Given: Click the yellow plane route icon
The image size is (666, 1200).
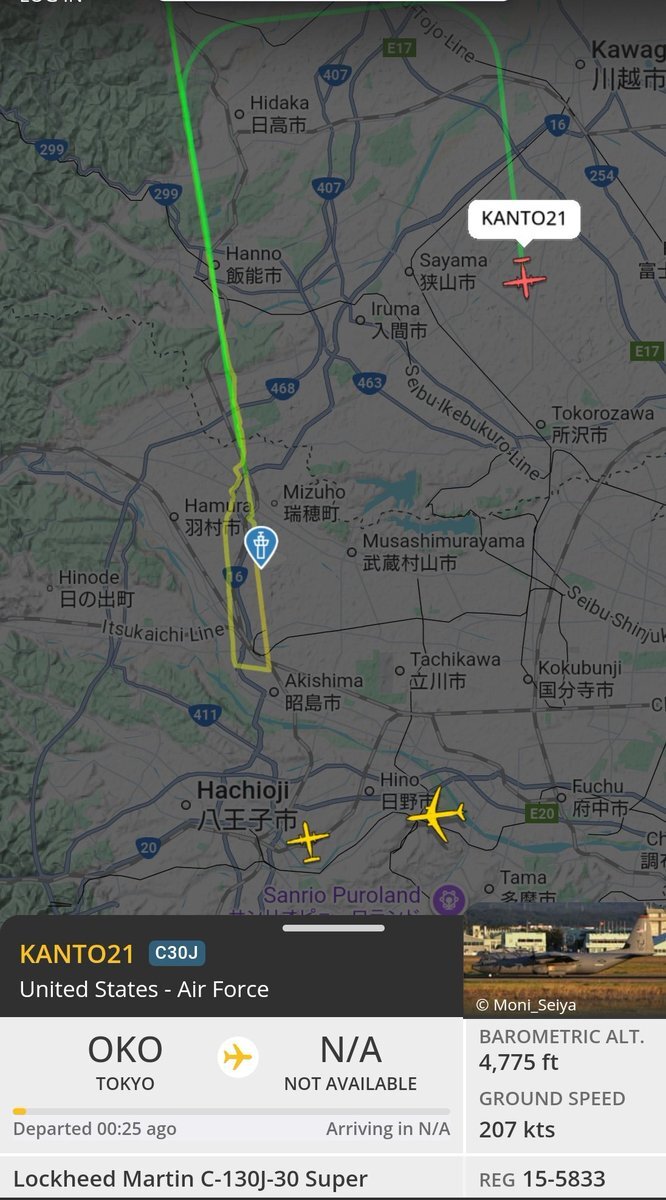Looking at the screenshot, I should point(238,1057).
